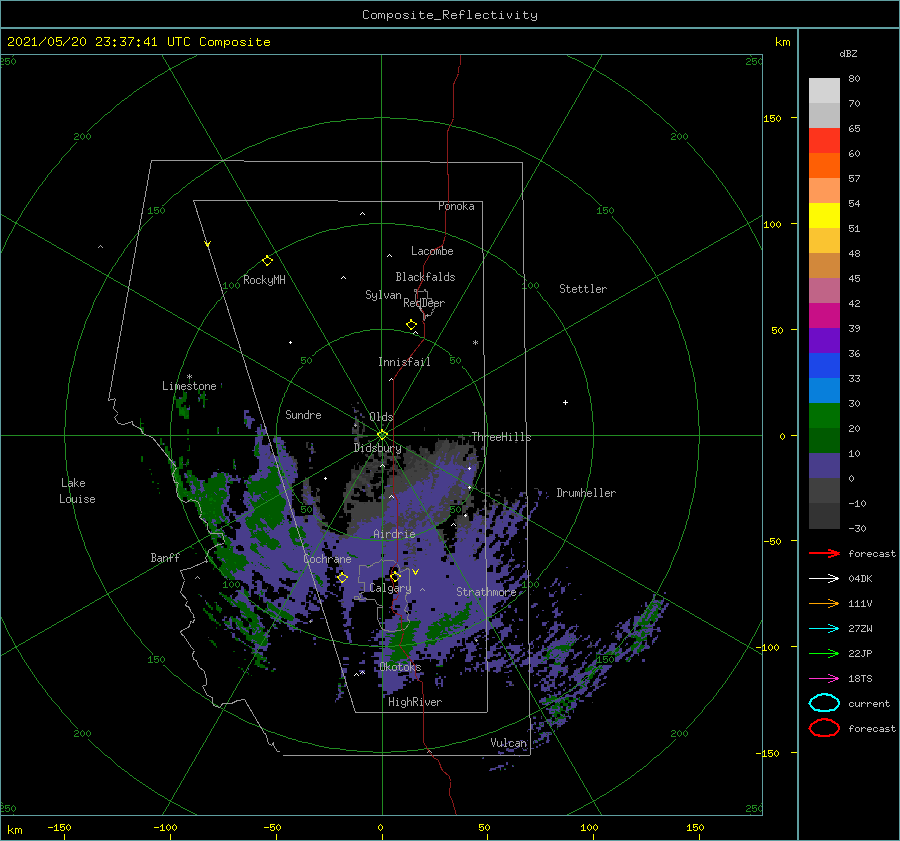Click the 'current' legend label
Screen dimensions: 900x841
[x=869, y=704]
